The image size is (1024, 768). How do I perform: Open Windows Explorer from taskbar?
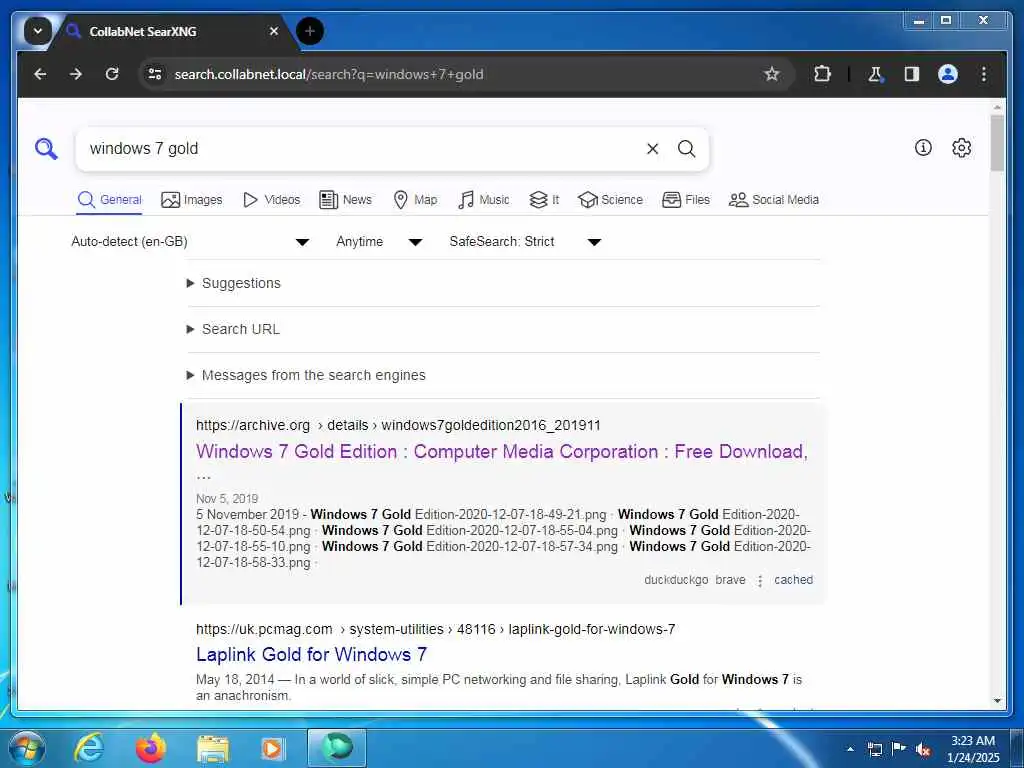[x=212, y=749]
